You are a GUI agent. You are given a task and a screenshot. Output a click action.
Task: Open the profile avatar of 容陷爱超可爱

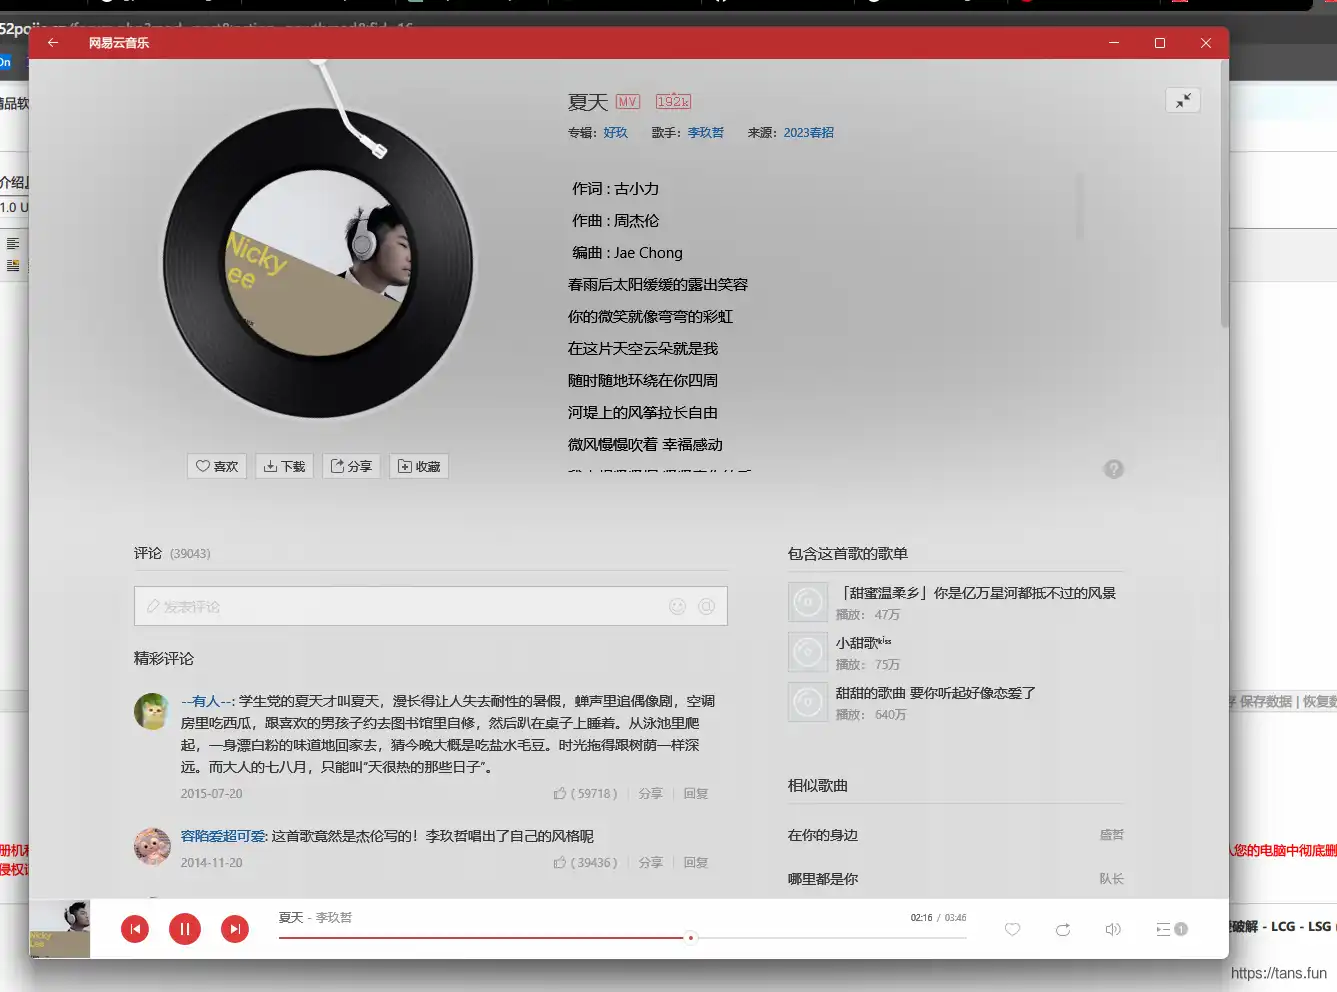(152, 846)
